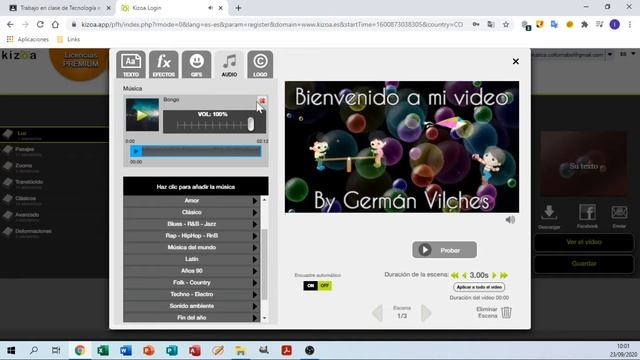This screenshot has width=640, height=360.
Task: Click the video preview image
Action: (402, 147)
